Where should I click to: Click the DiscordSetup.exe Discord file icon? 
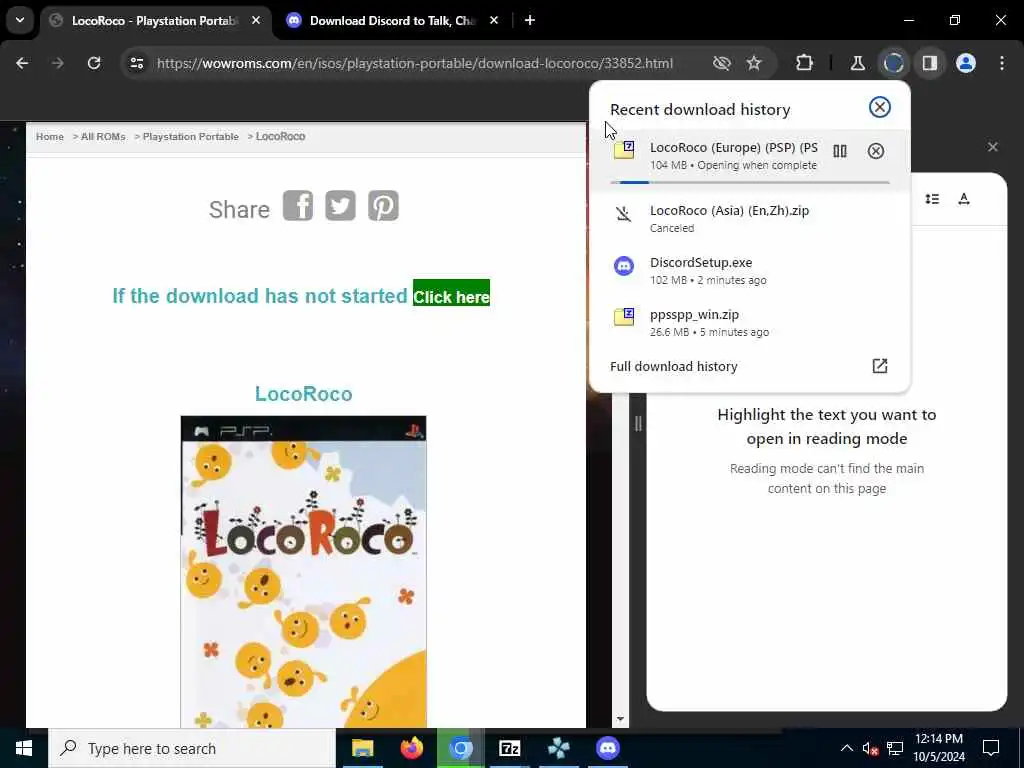(624, 266)
